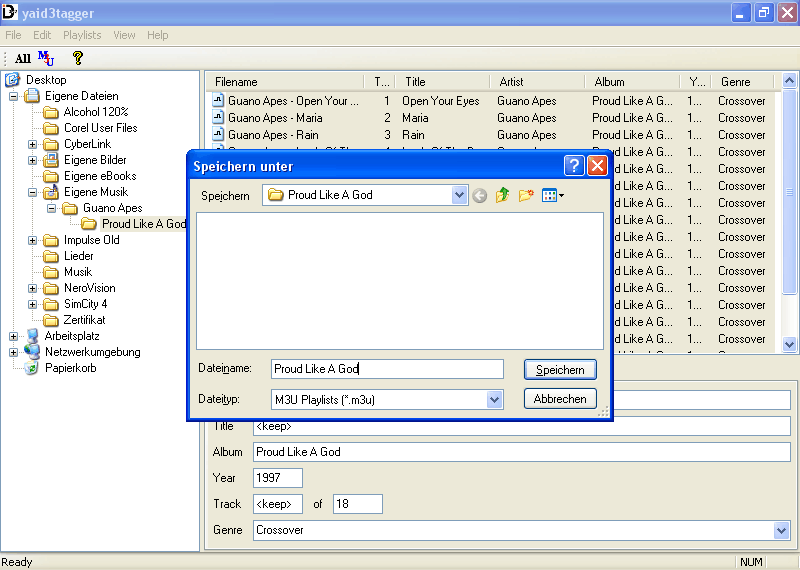The height and width of the screenshot is (570, 800).
Task: Create a new folder in save dialog
Action: tap(526, 195)
